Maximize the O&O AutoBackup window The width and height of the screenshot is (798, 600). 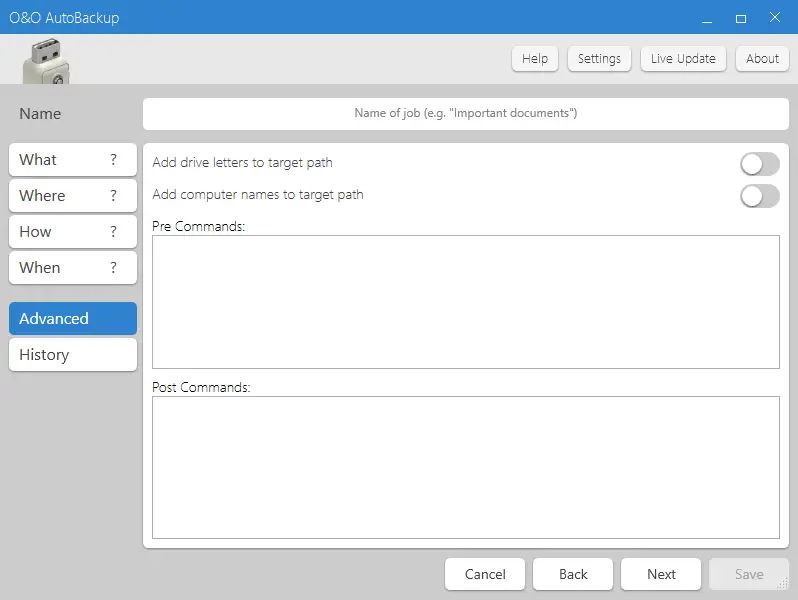click(741, 18)
